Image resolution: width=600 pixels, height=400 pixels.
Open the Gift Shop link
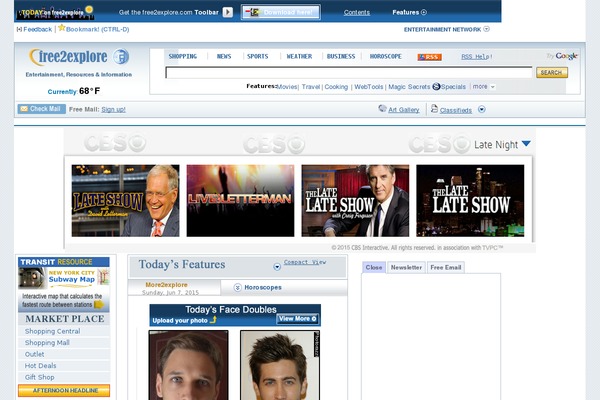click(39, 377)
